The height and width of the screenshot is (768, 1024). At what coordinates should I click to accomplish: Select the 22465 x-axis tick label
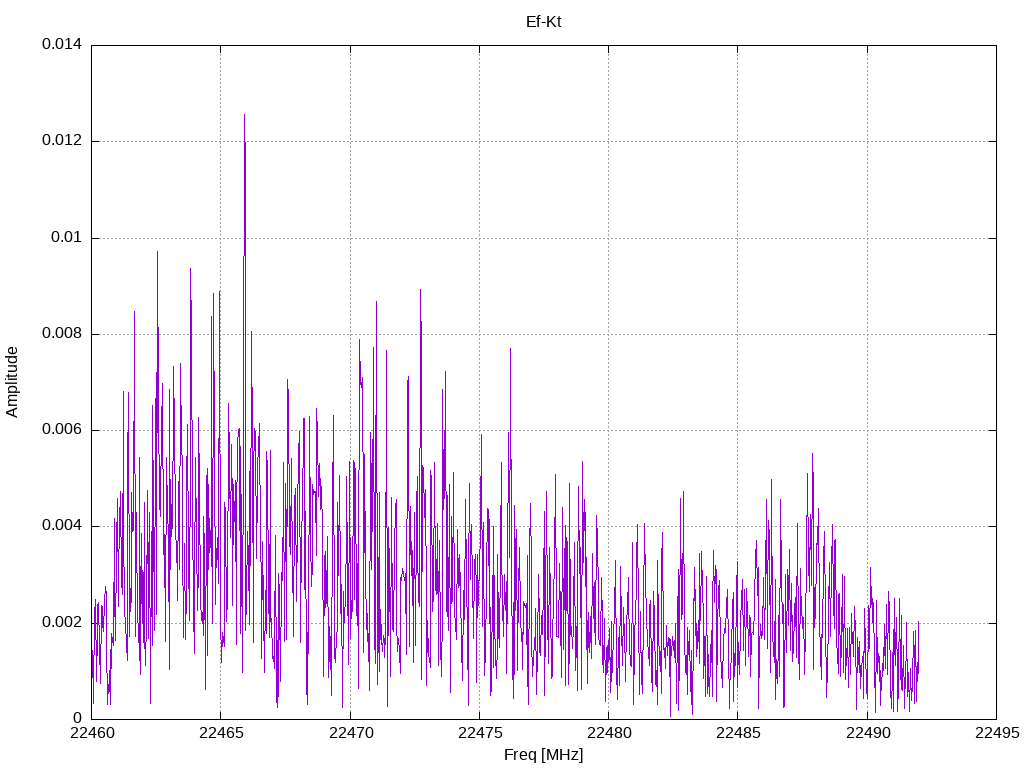[220, 733]
